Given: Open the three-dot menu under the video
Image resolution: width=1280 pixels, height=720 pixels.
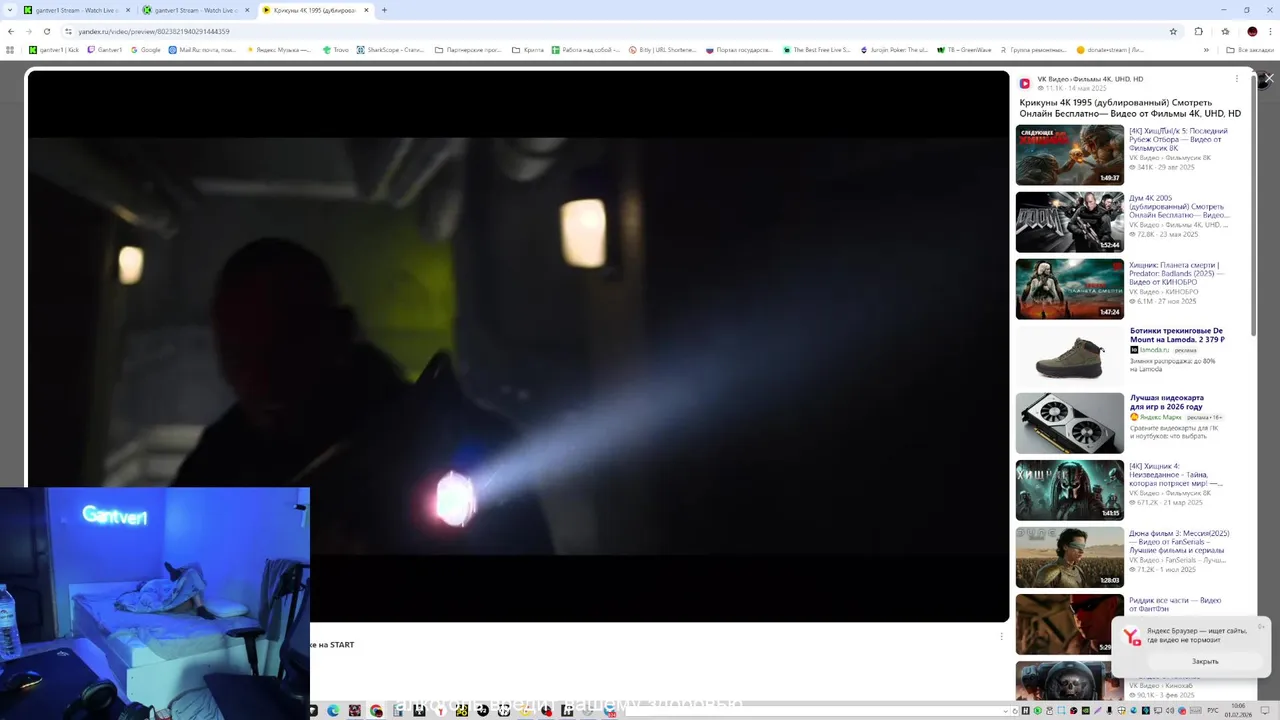Looking at the screenshot, I should pos(1001,636).
